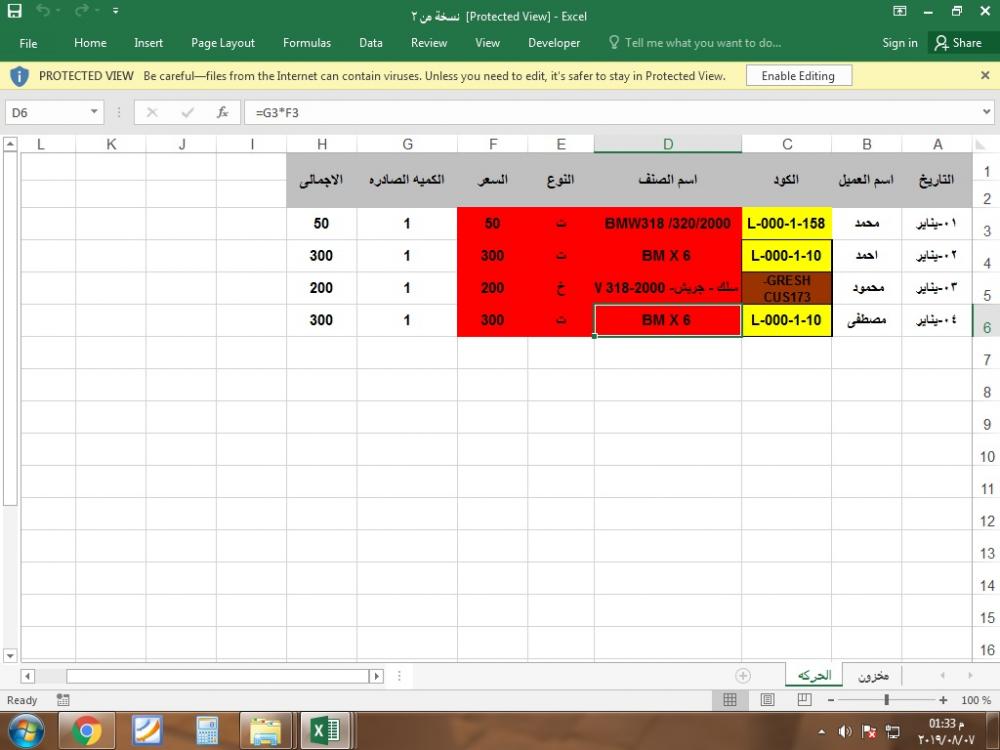This screenshot has width=1000, height=750.
Task: Click the Redo arrow icon
Action: 81,11
